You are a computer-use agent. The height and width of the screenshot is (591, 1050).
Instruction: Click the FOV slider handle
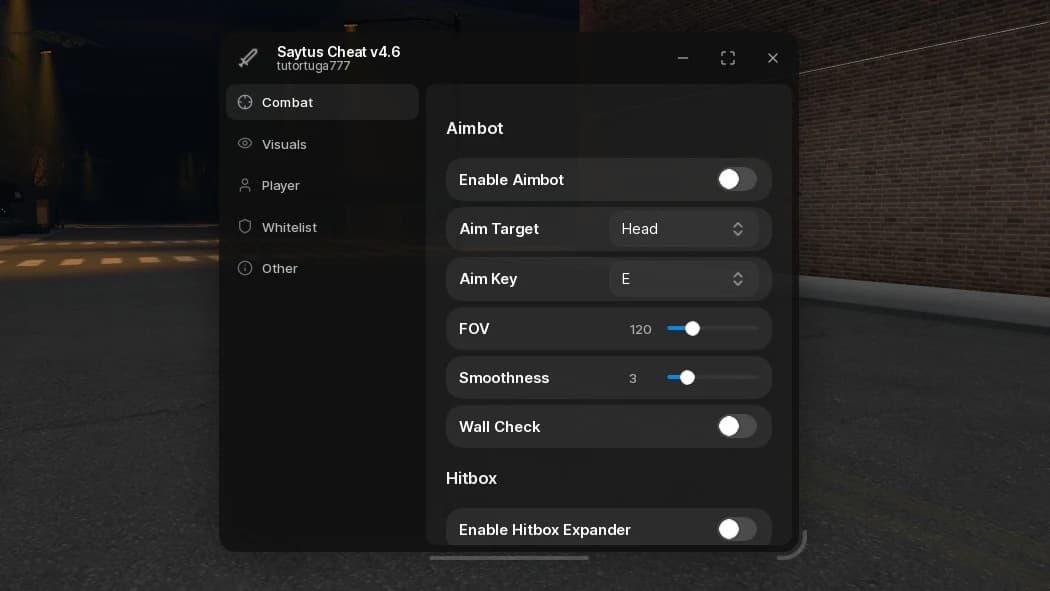click(x=692, y=329)
